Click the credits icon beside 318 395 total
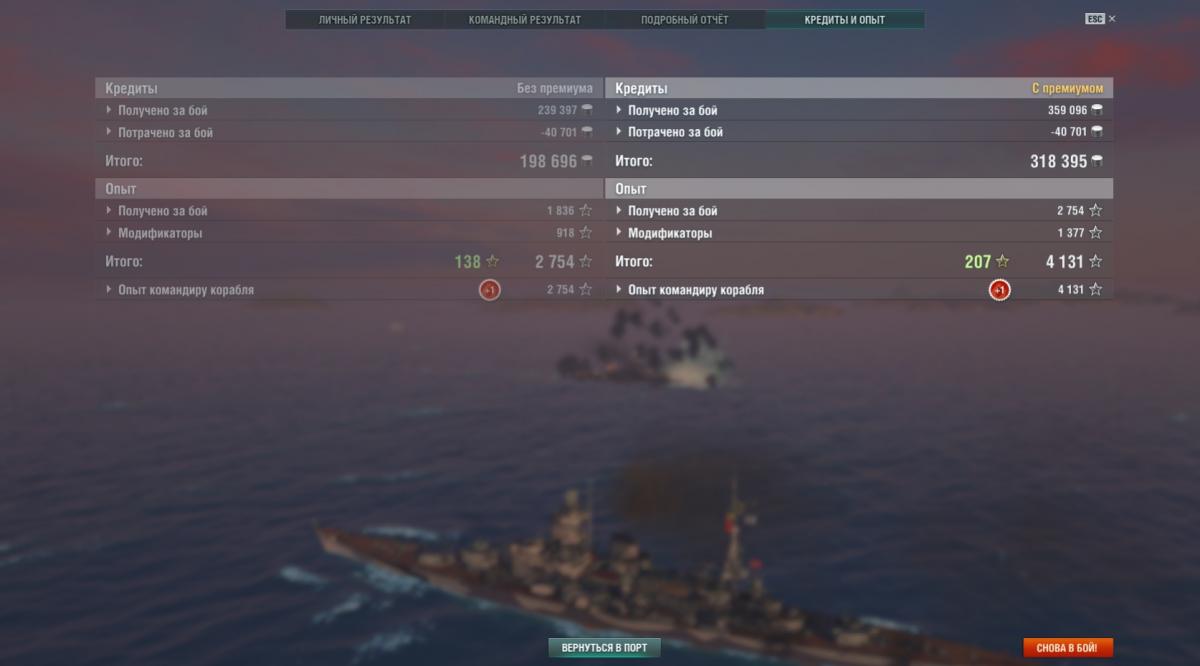Viewport: 1200px width, 666px height. (x=1097, y=161)
